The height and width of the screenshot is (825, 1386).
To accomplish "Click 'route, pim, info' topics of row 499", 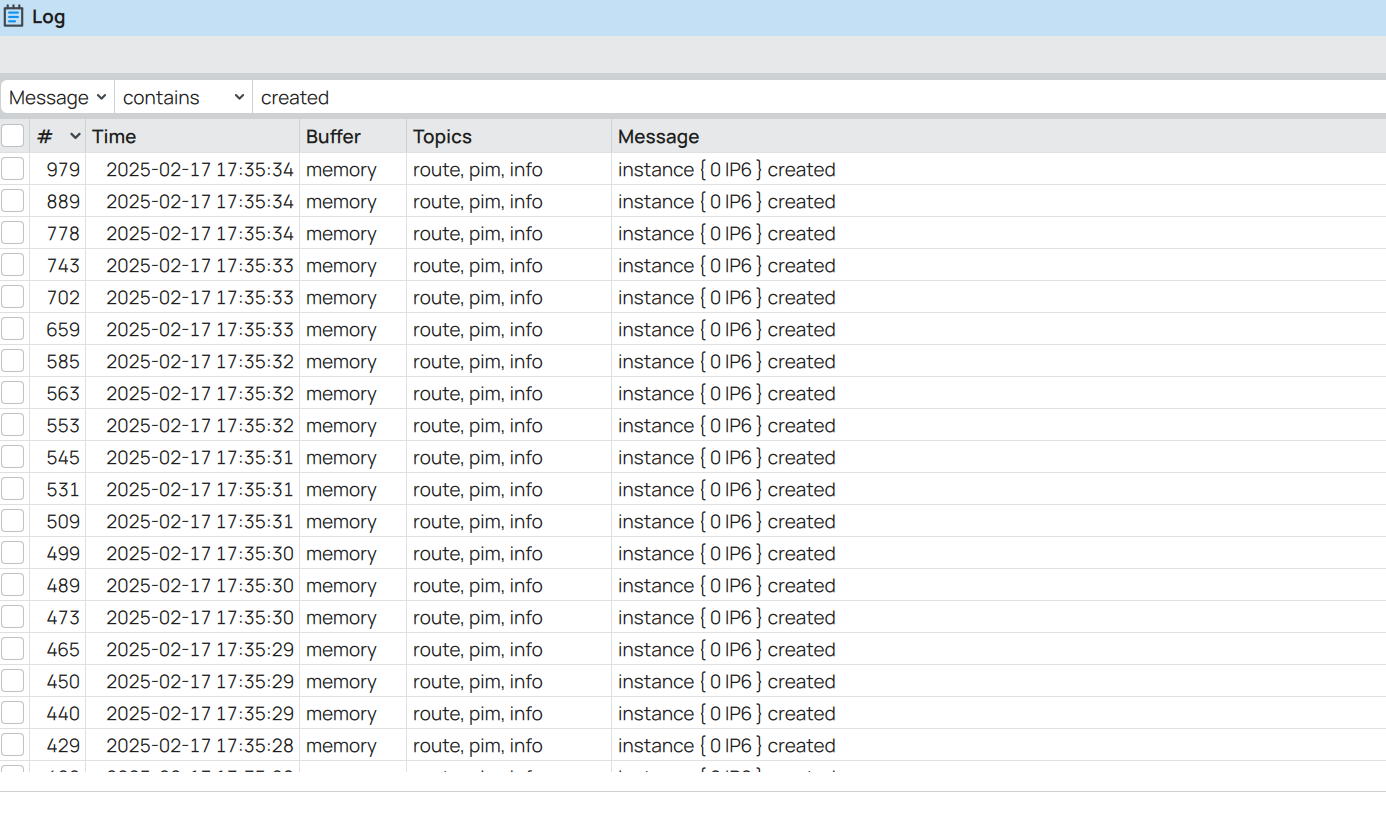I will click(478, 553).
